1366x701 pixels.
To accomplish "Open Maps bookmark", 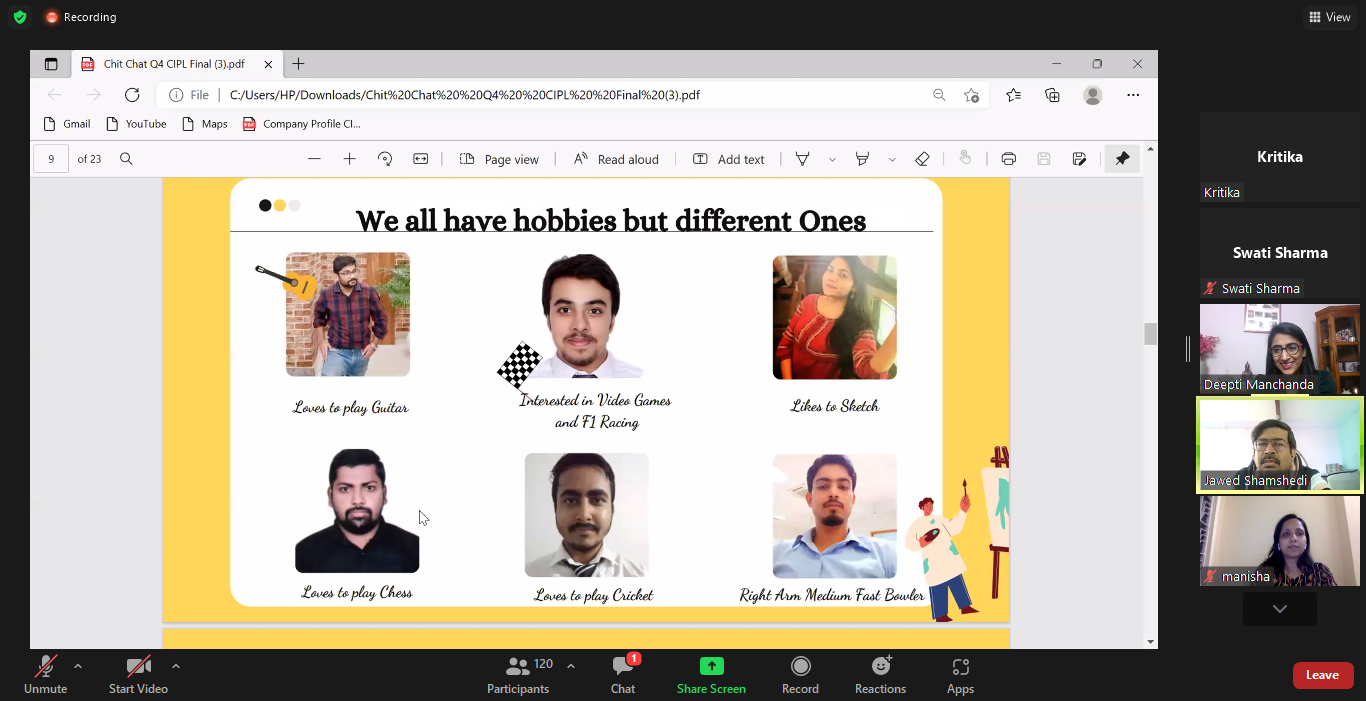I will pyautogui.click(x=205, y=124).
